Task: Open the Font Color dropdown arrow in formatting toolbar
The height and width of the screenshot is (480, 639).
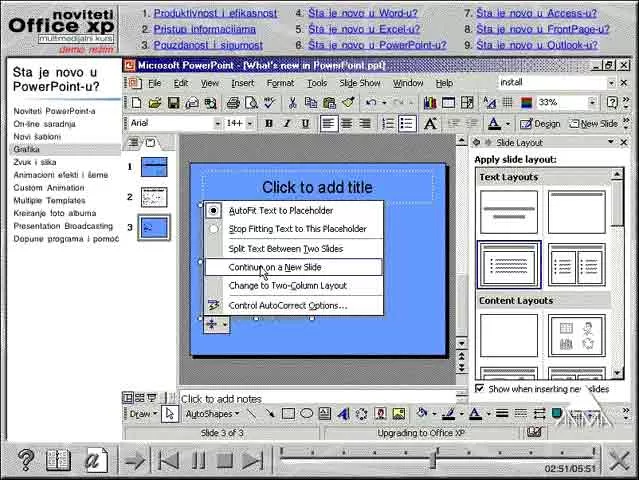Action: pyautogui.click(x=508, y=123)
